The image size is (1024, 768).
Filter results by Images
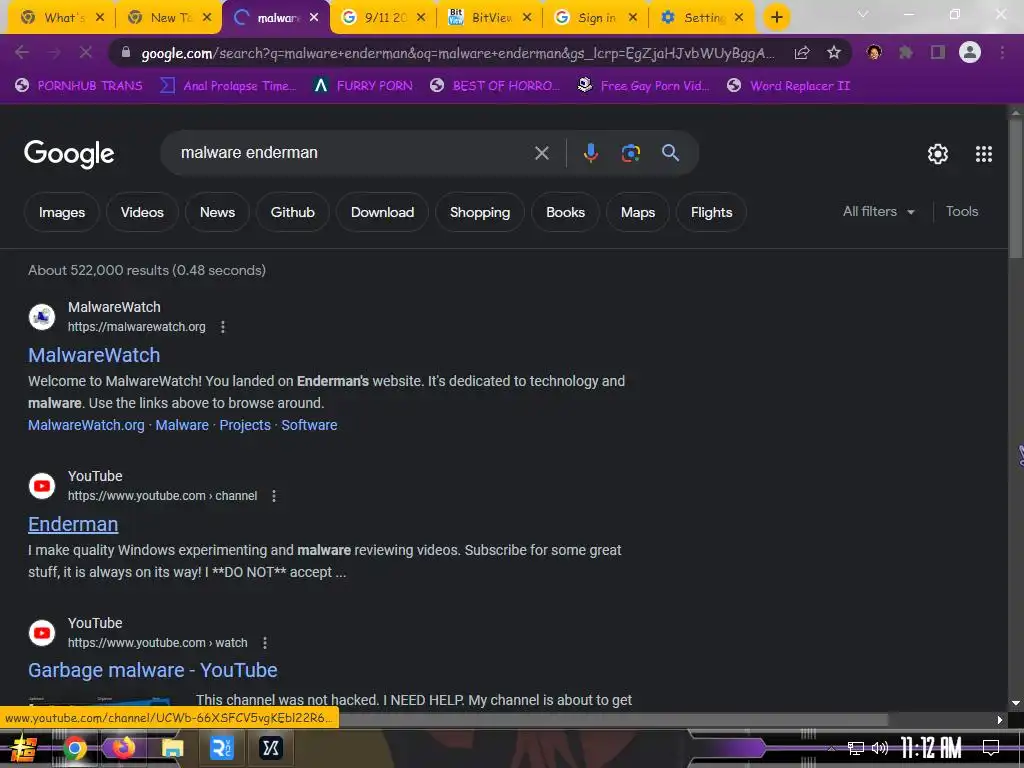(x=61, y=212)
